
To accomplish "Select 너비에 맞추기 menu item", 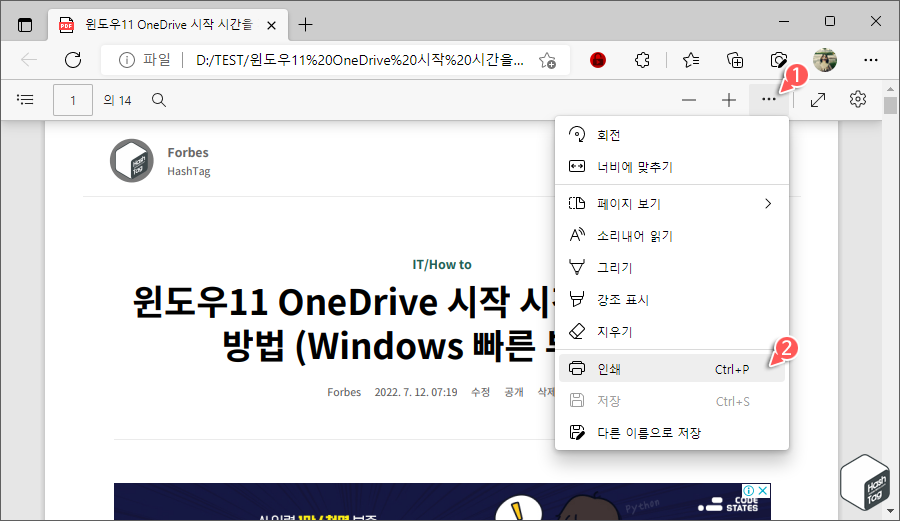I will coord(672,167).
